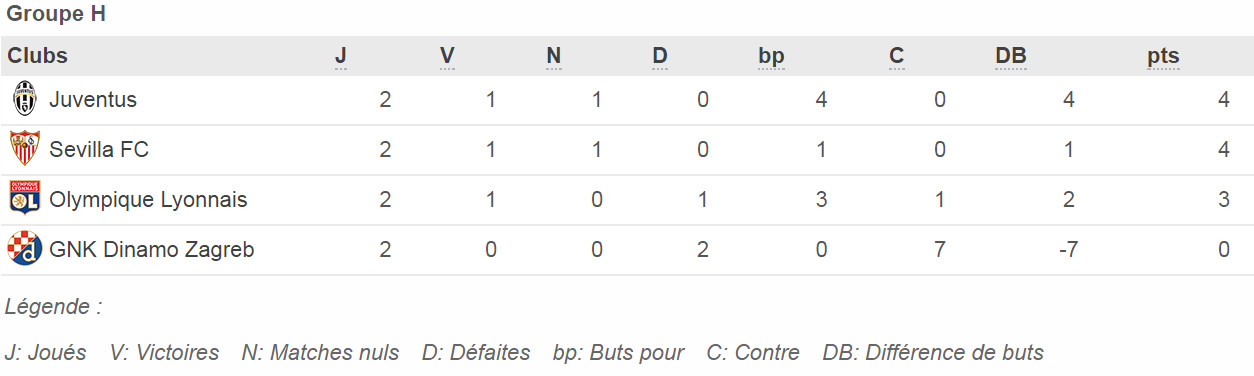
Task: Click the V column header abbreviation
Action: pyautogui.click(x=447, y=56)
